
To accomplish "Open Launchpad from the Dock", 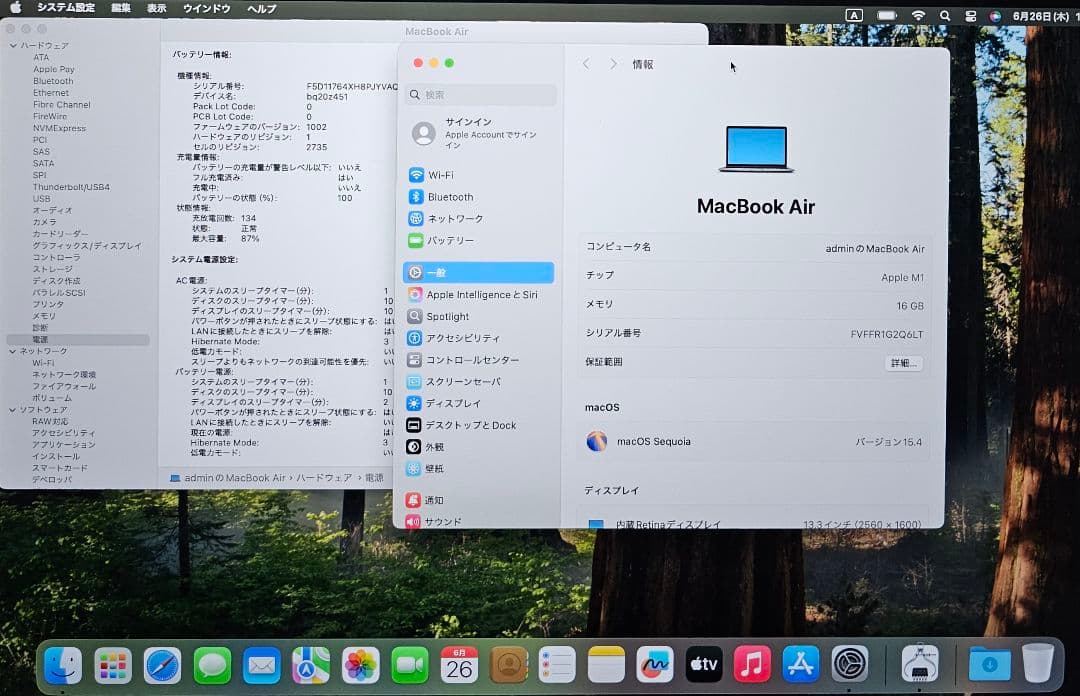I will click(x=113, y=666).
